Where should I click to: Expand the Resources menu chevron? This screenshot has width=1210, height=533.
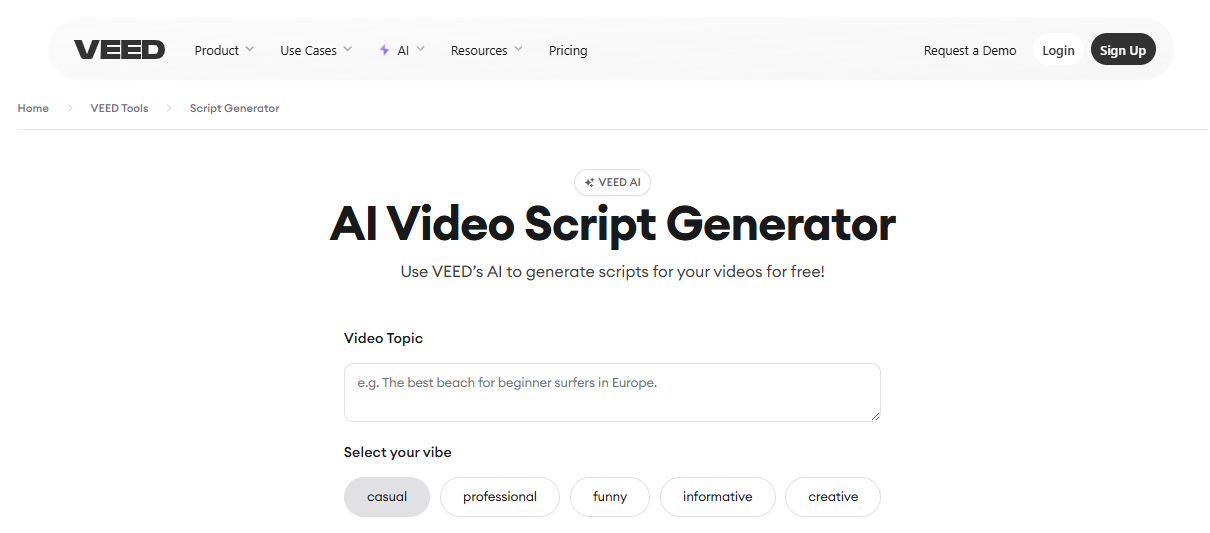point(518,49)
